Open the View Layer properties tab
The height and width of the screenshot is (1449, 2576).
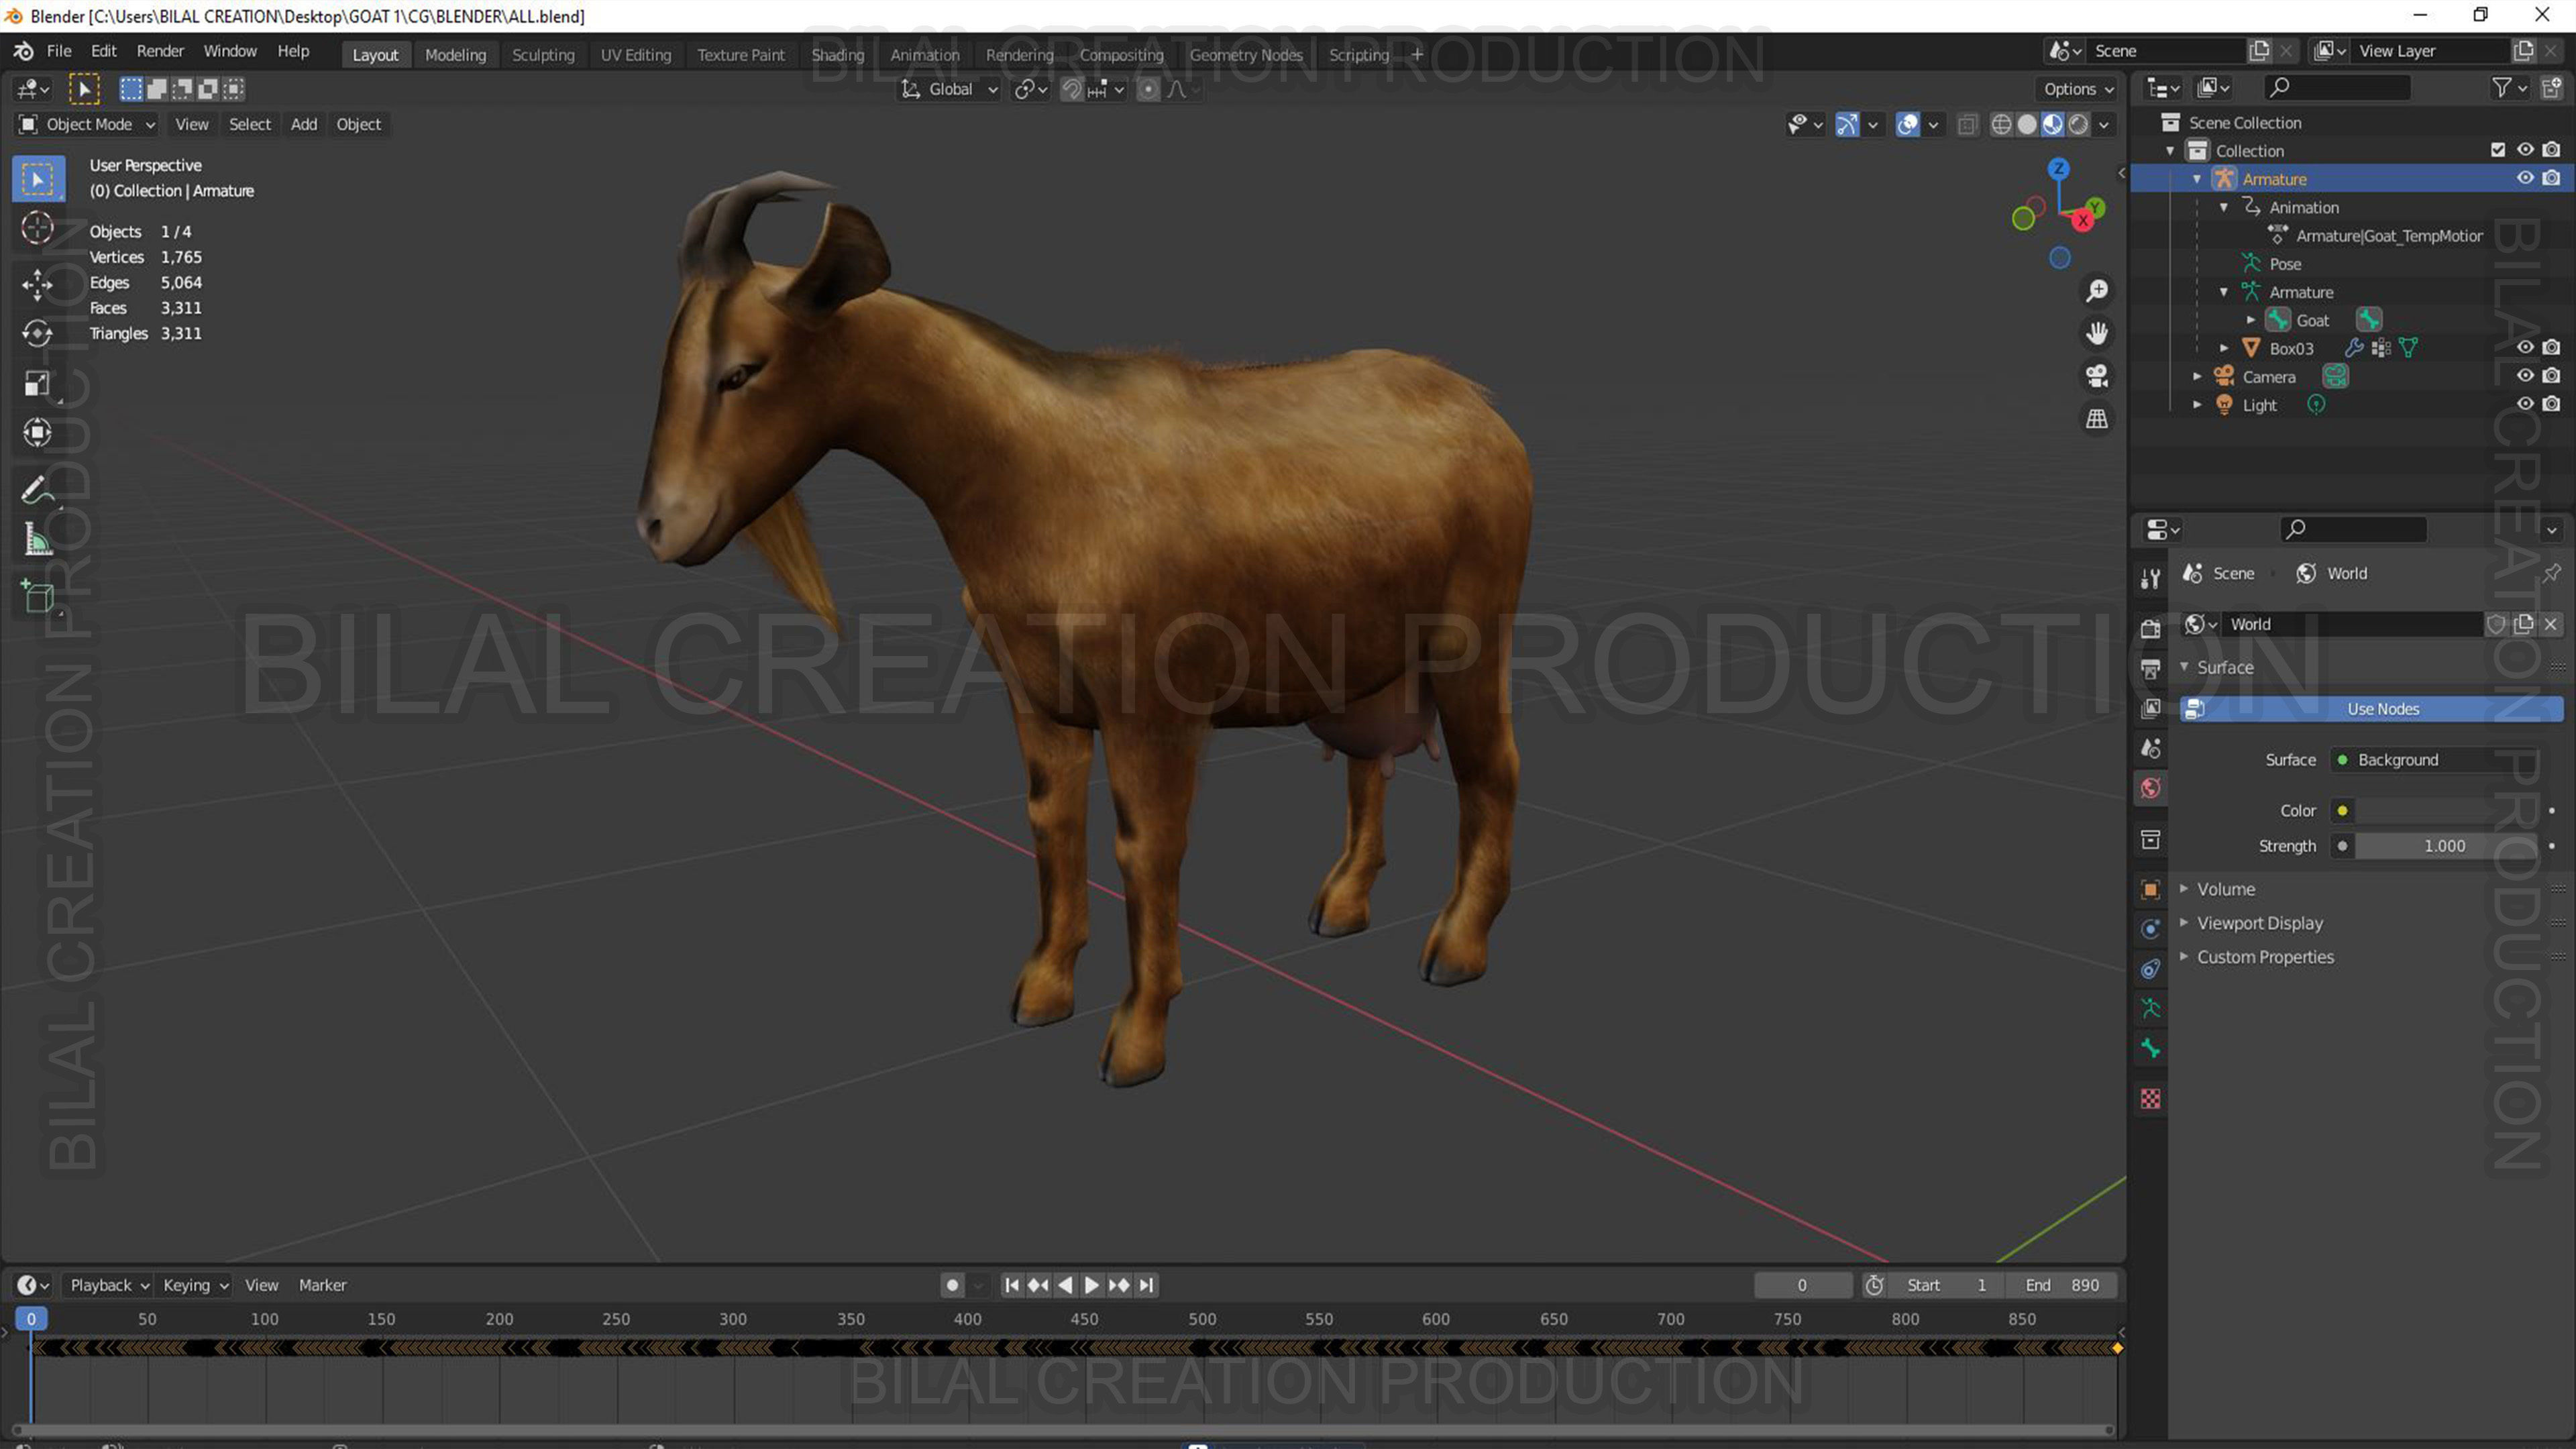2150,708
